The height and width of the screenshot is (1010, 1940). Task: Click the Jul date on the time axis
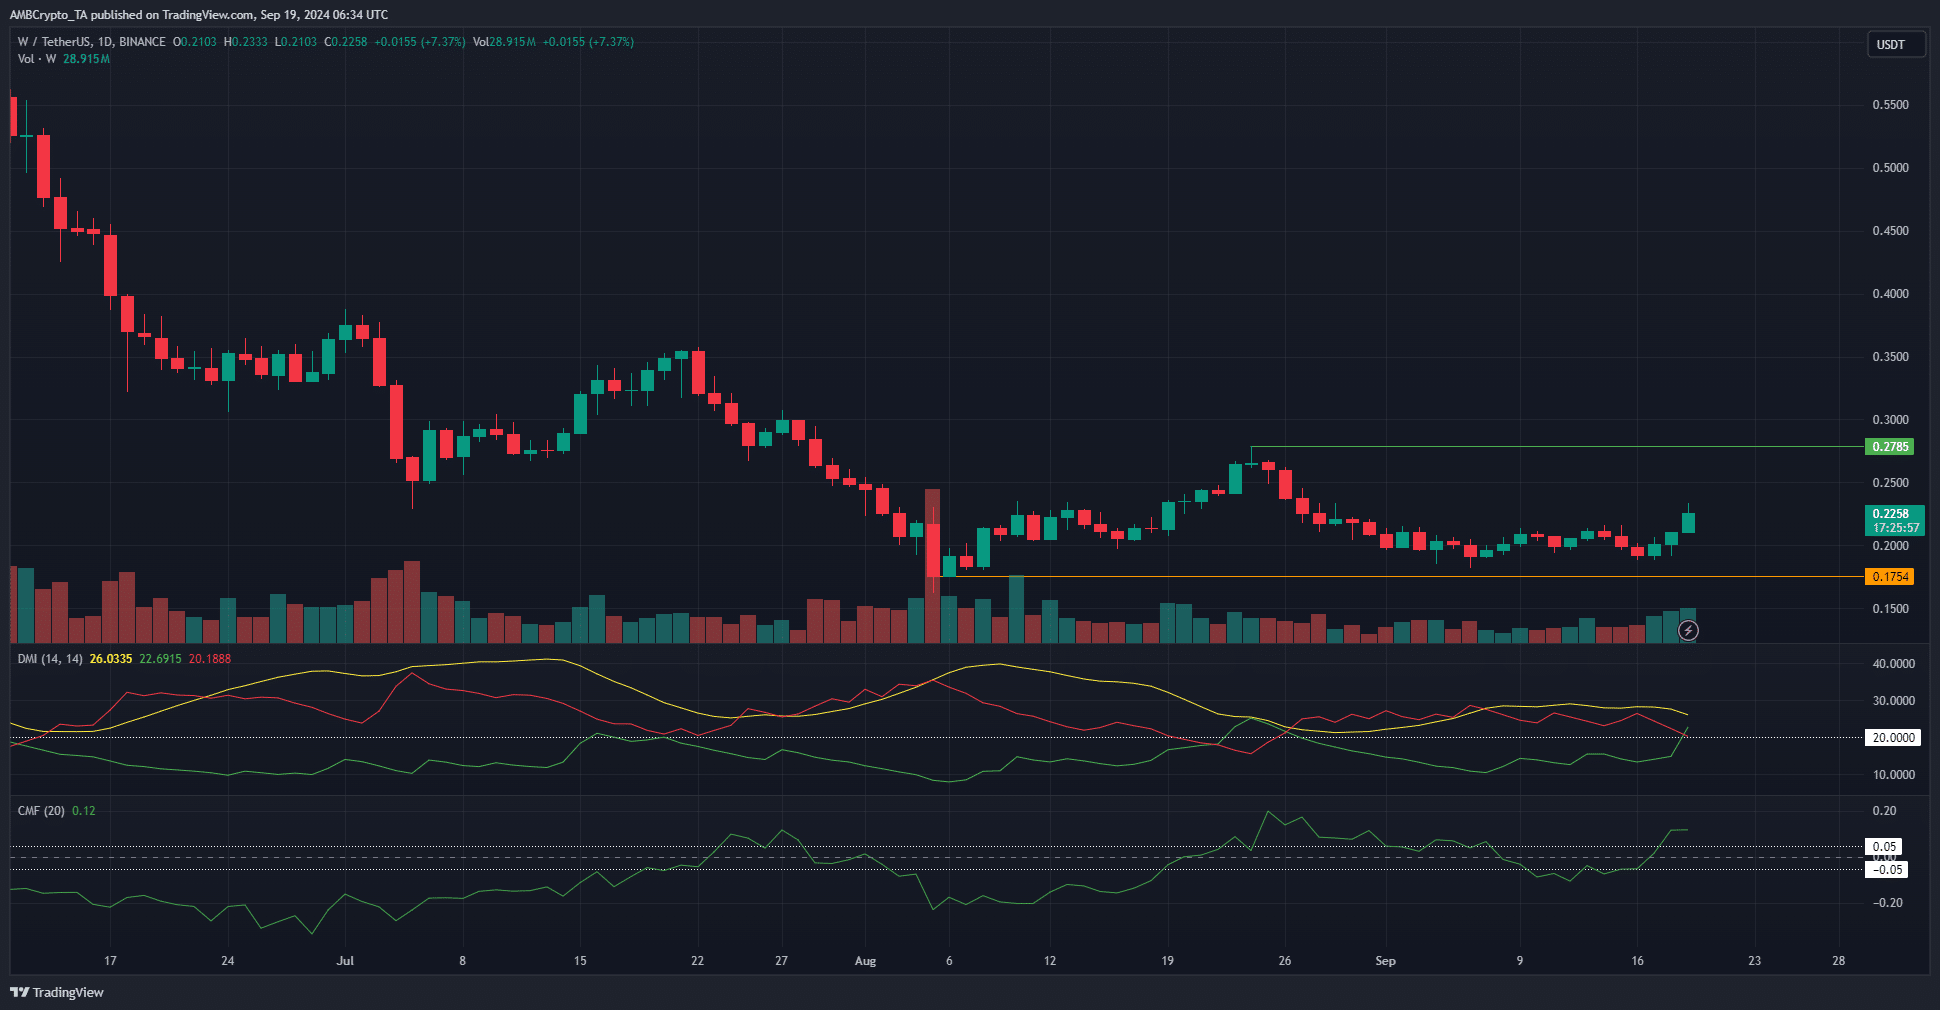(345, 961)
